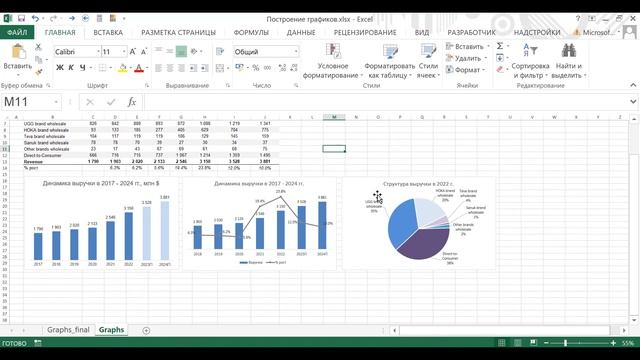Insert AutoSum with the sigma icon
640x360 pixels.
500,46
